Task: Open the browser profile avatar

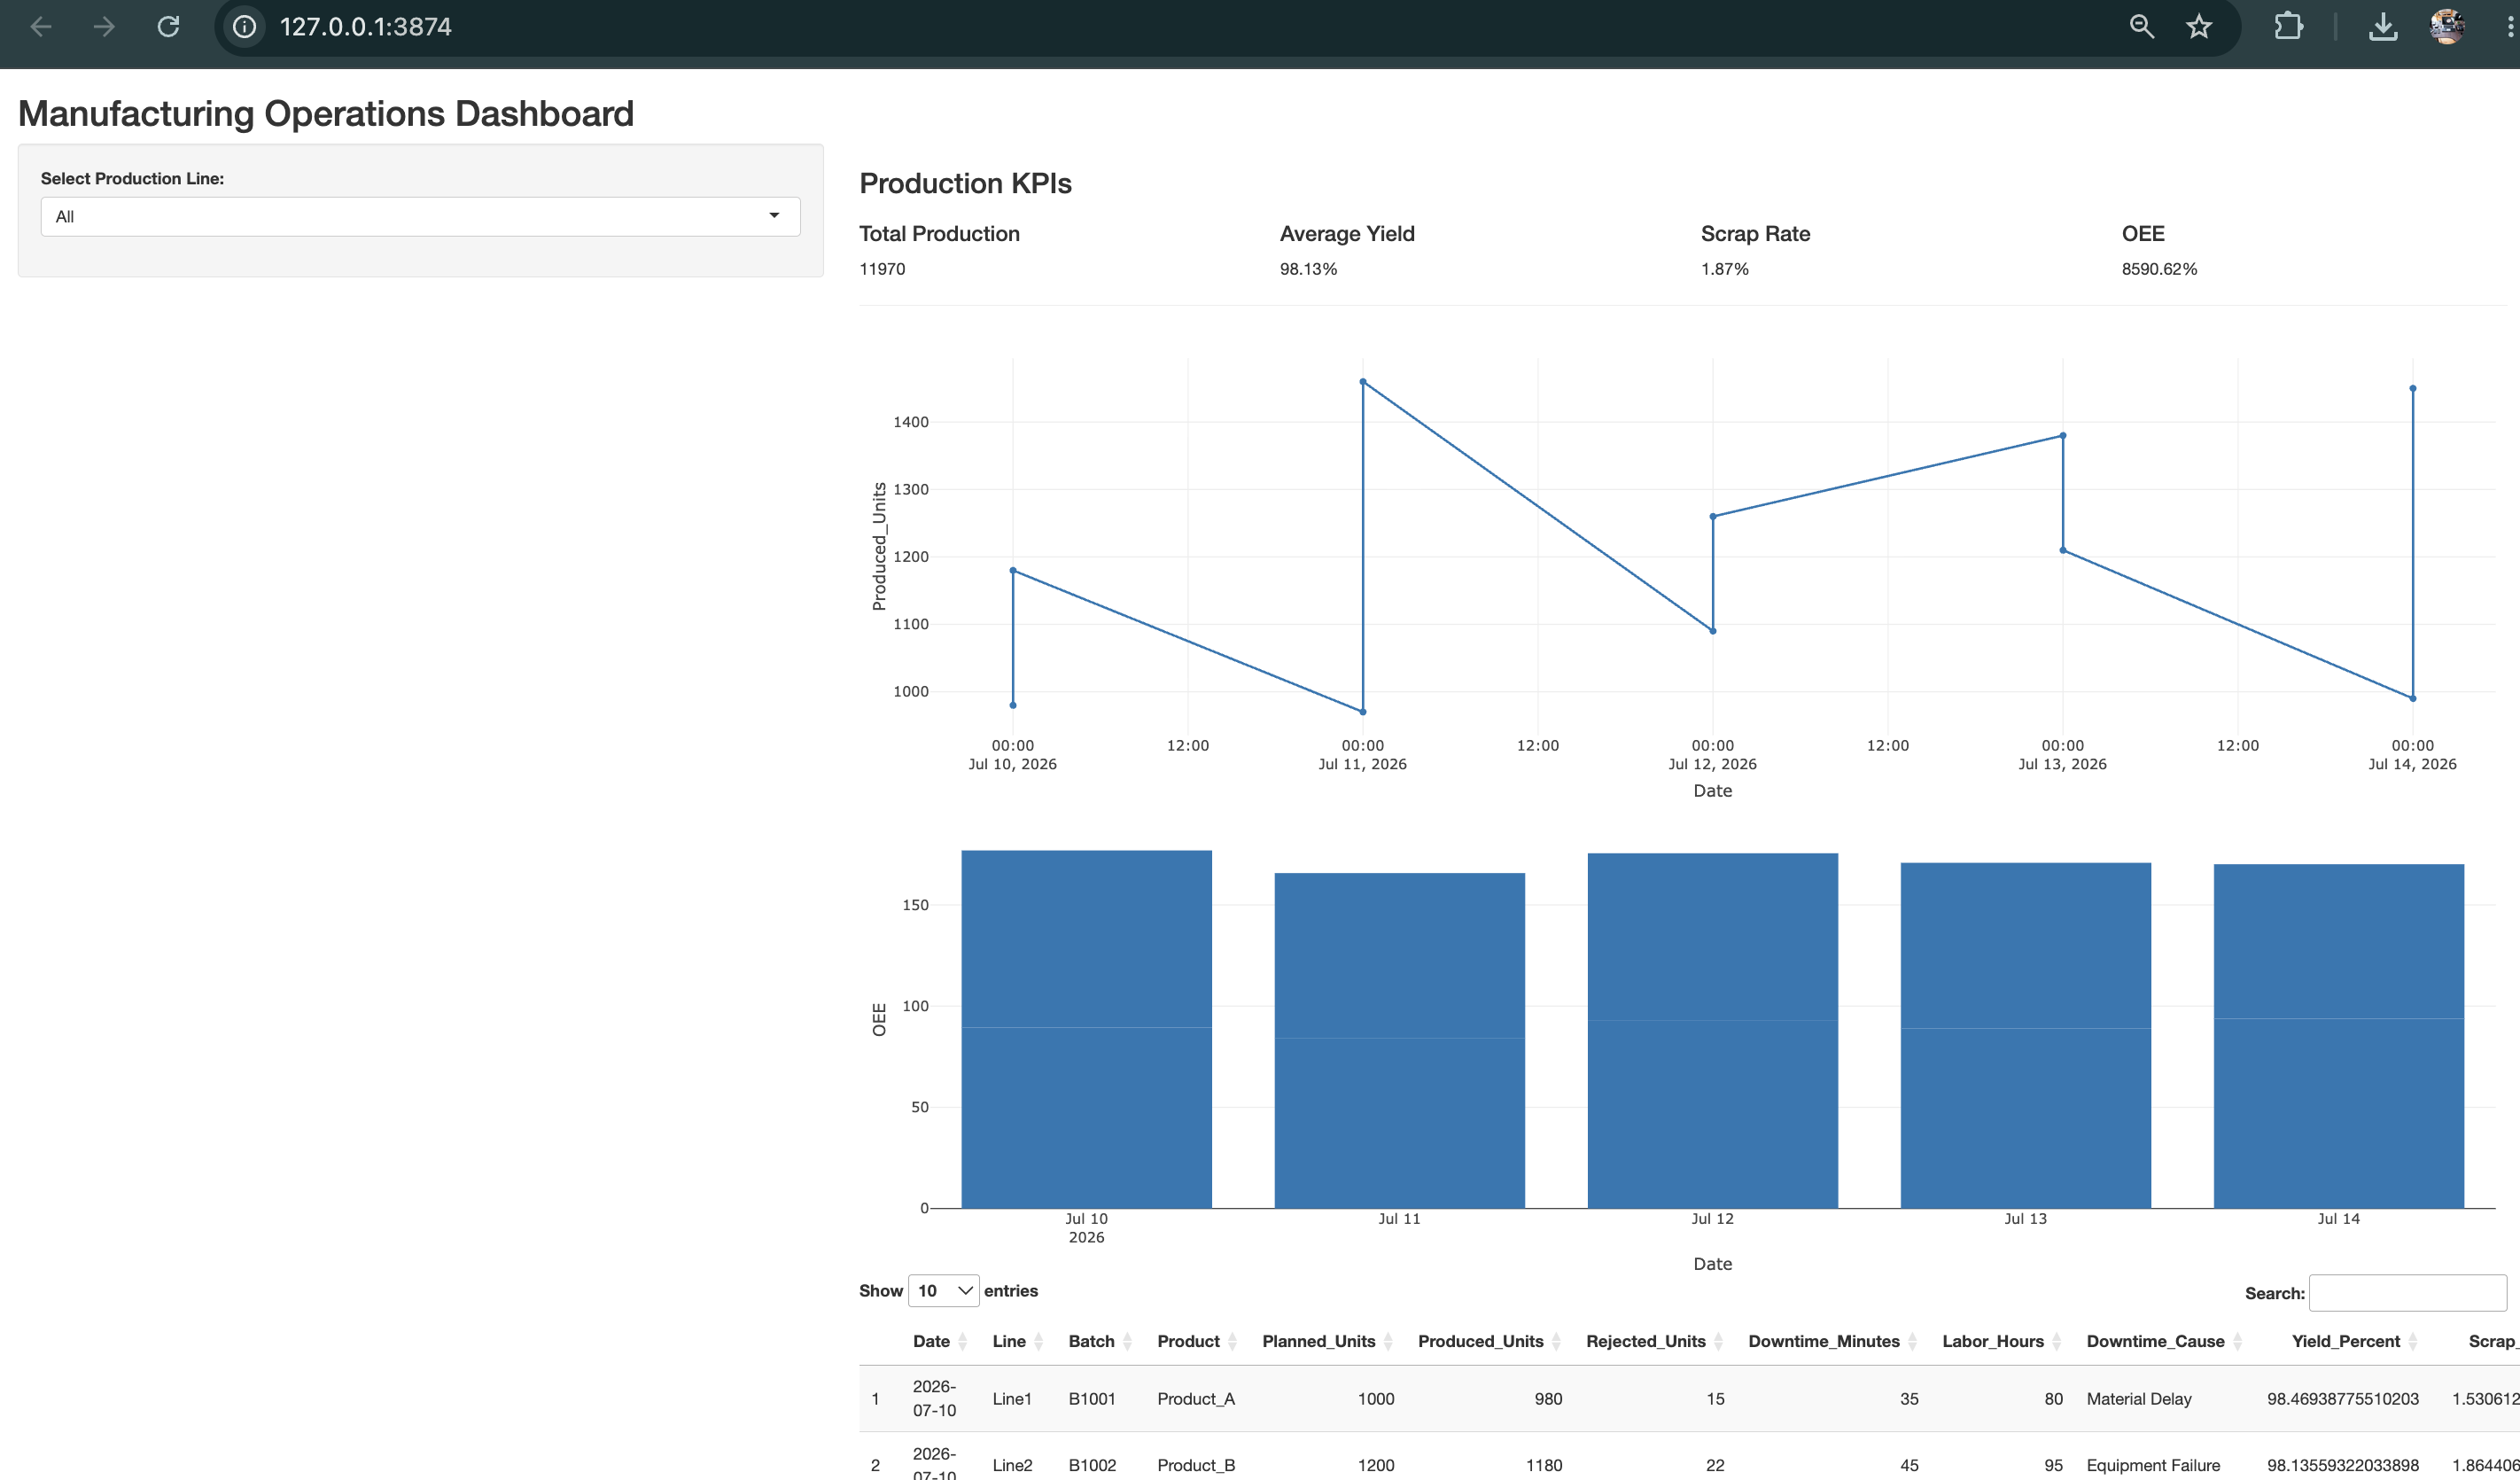Action: [x=2447, y=27]
